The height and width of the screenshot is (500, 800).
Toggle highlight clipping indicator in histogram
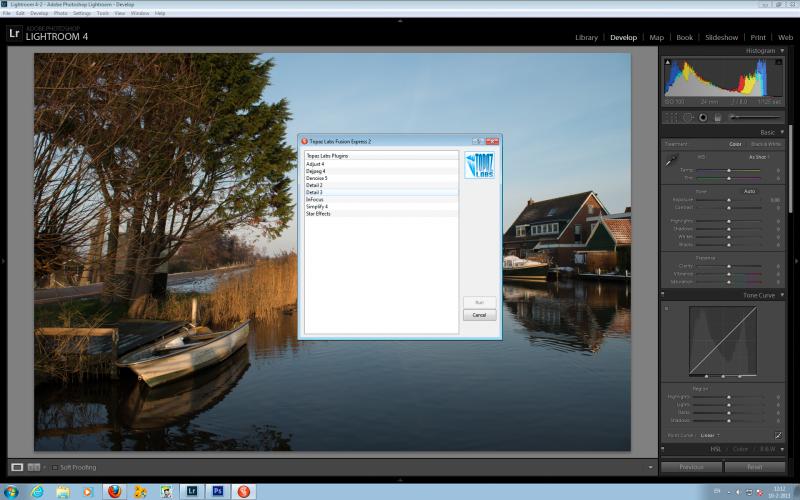tap(779, 62)
